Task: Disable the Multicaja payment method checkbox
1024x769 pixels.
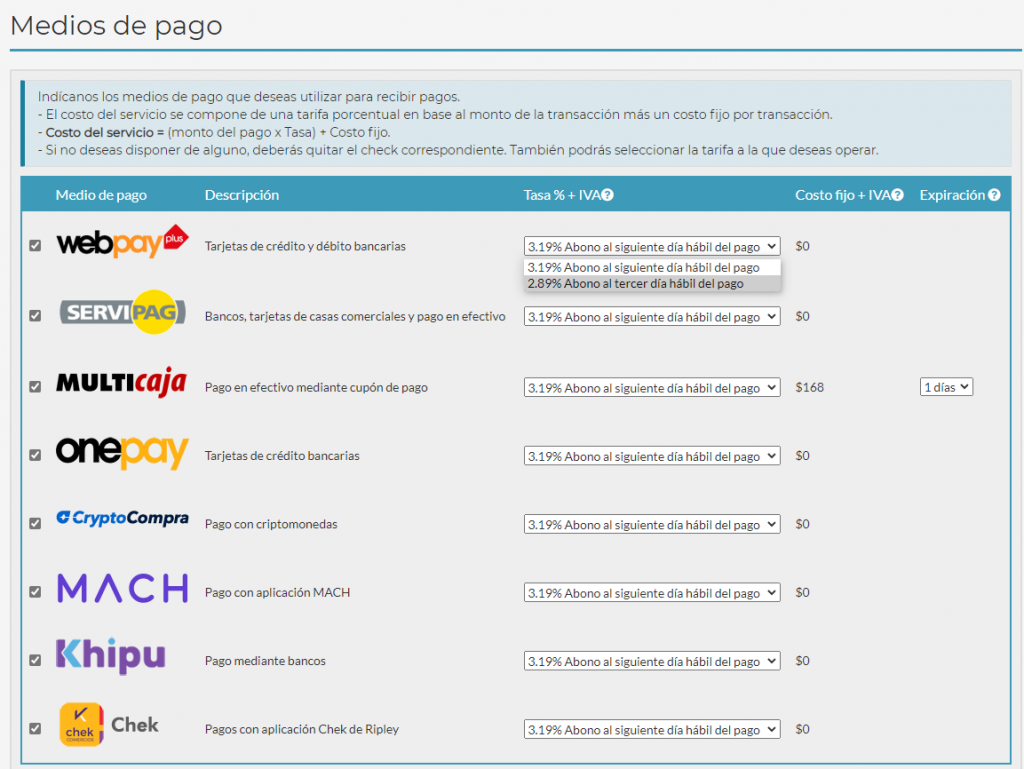Action: (x=35, y=386)
